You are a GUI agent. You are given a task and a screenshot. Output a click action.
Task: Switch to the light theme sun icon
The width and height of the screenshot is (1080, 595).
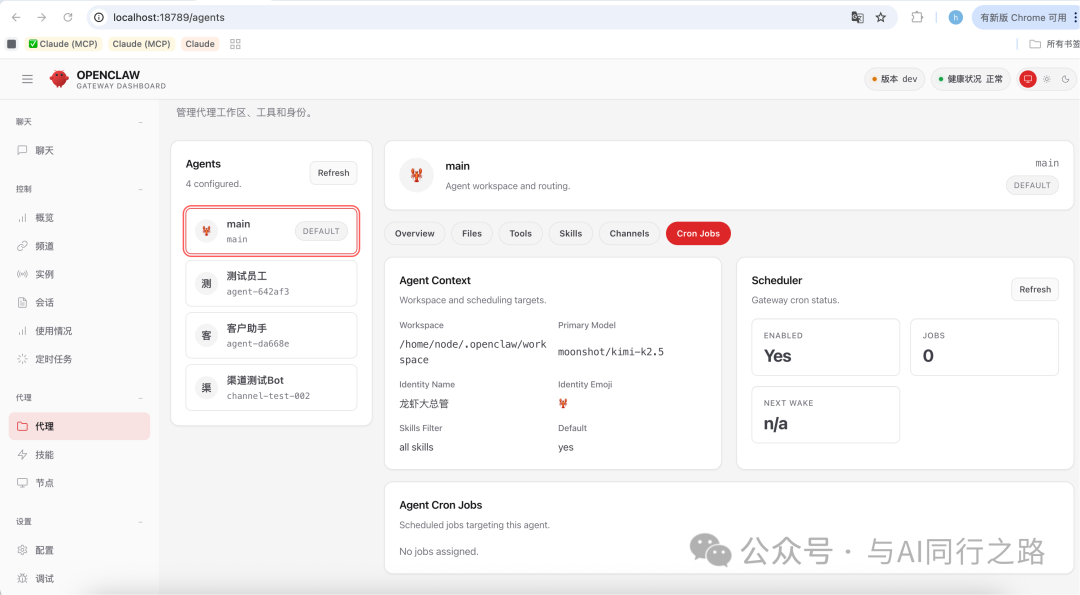pos(1047,79)
